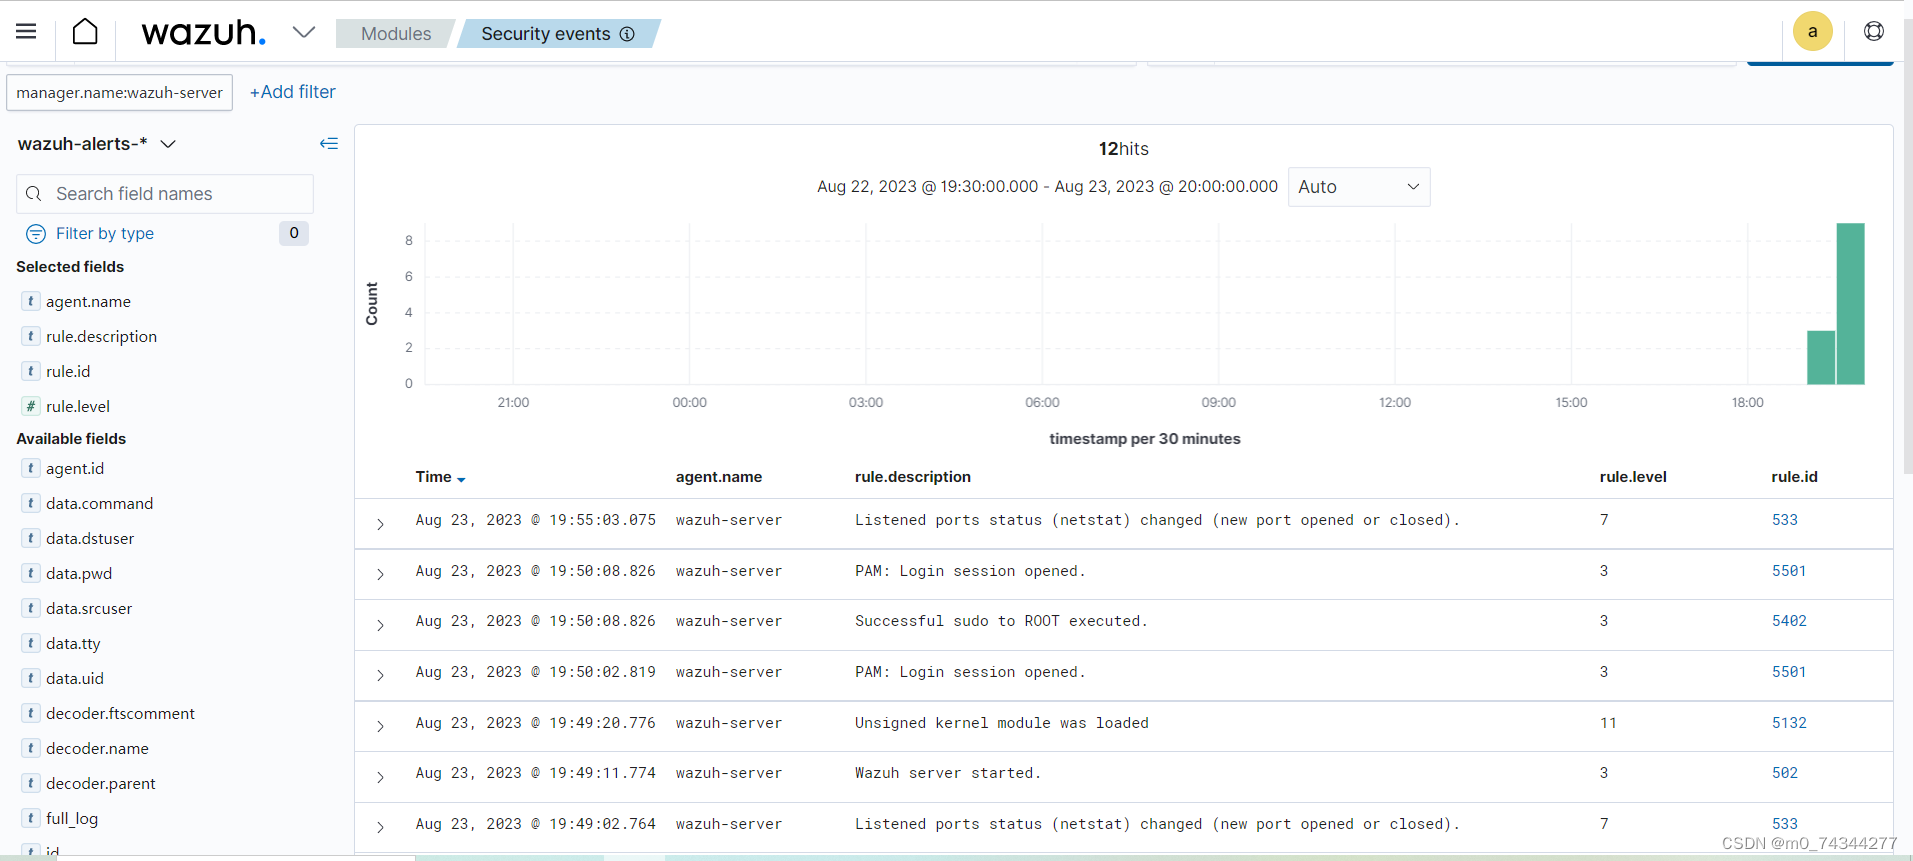Select the rule.description selected field
Screen dimensions: 1913x861
click(101, 336)
